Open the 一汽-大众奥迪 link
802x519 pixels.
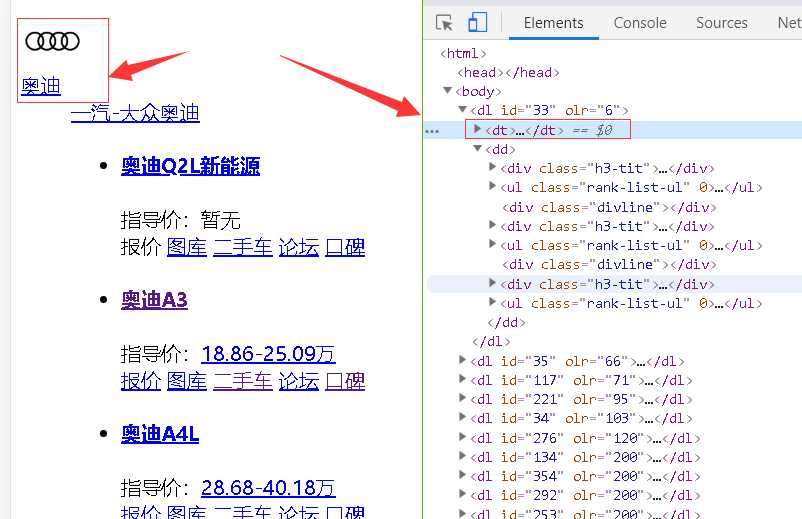135,114
